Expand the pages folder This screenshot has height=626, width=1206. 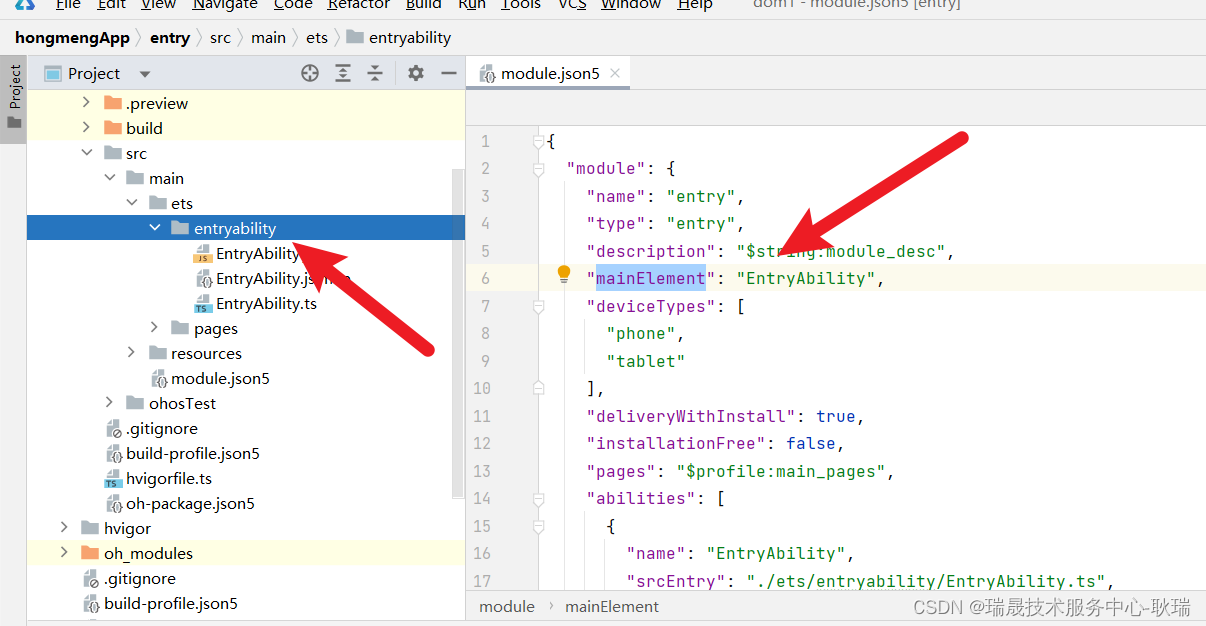[155, 328]
